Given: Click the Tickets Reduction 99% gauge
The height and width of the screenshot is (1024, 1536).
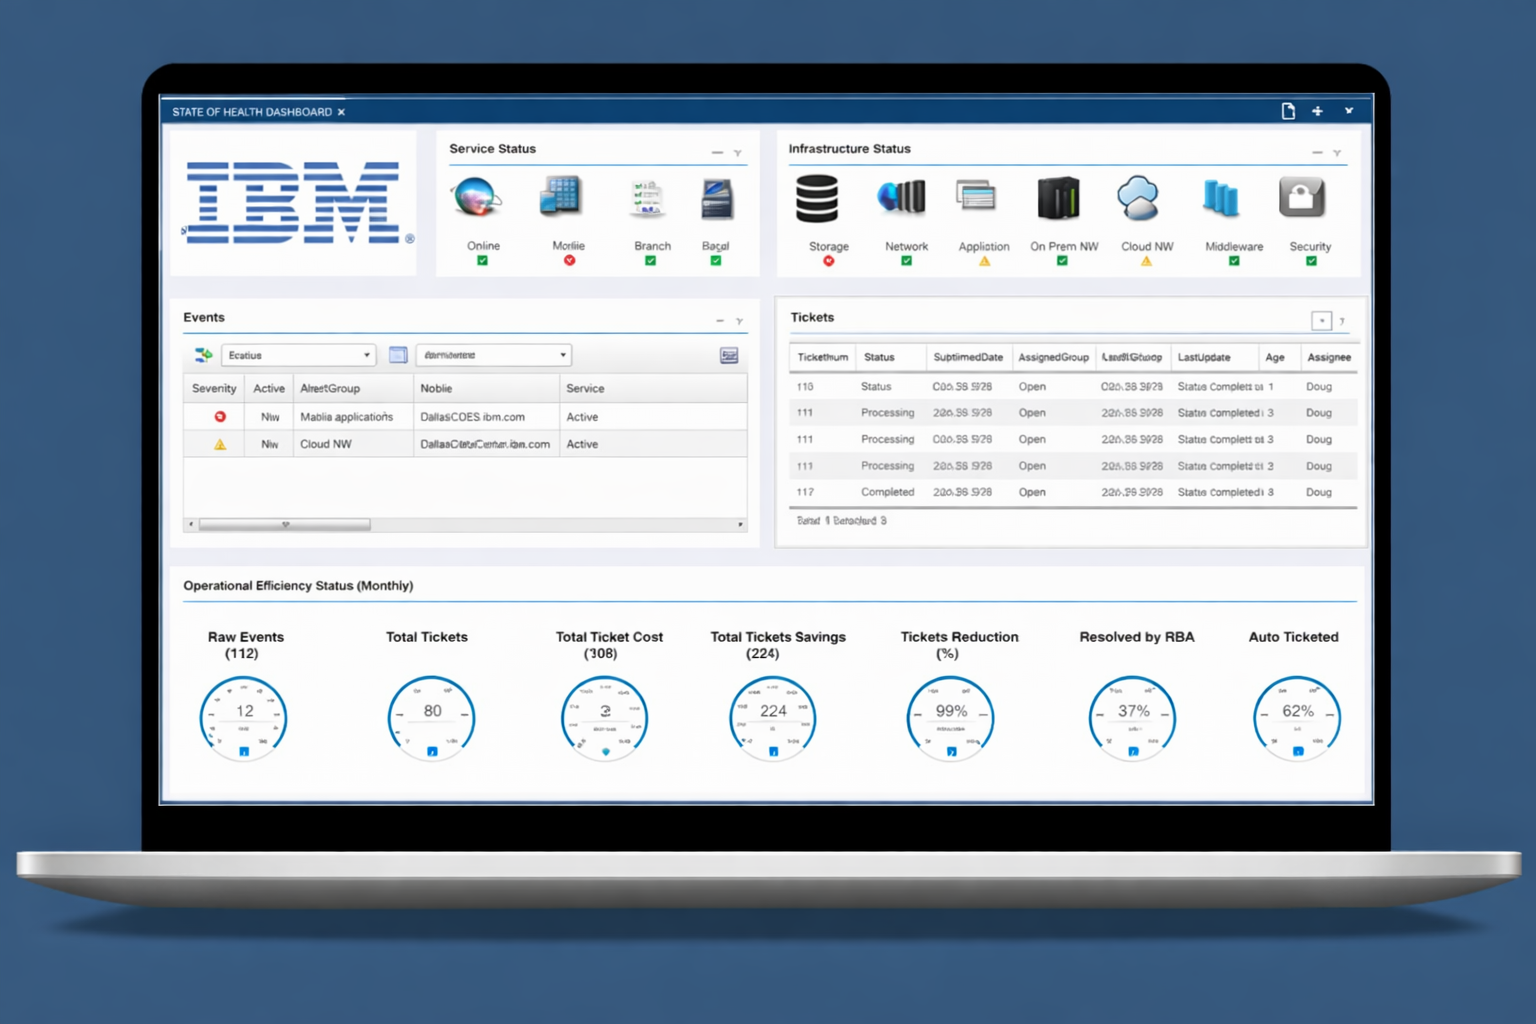Looking at the screenshot, I should 950,717.
